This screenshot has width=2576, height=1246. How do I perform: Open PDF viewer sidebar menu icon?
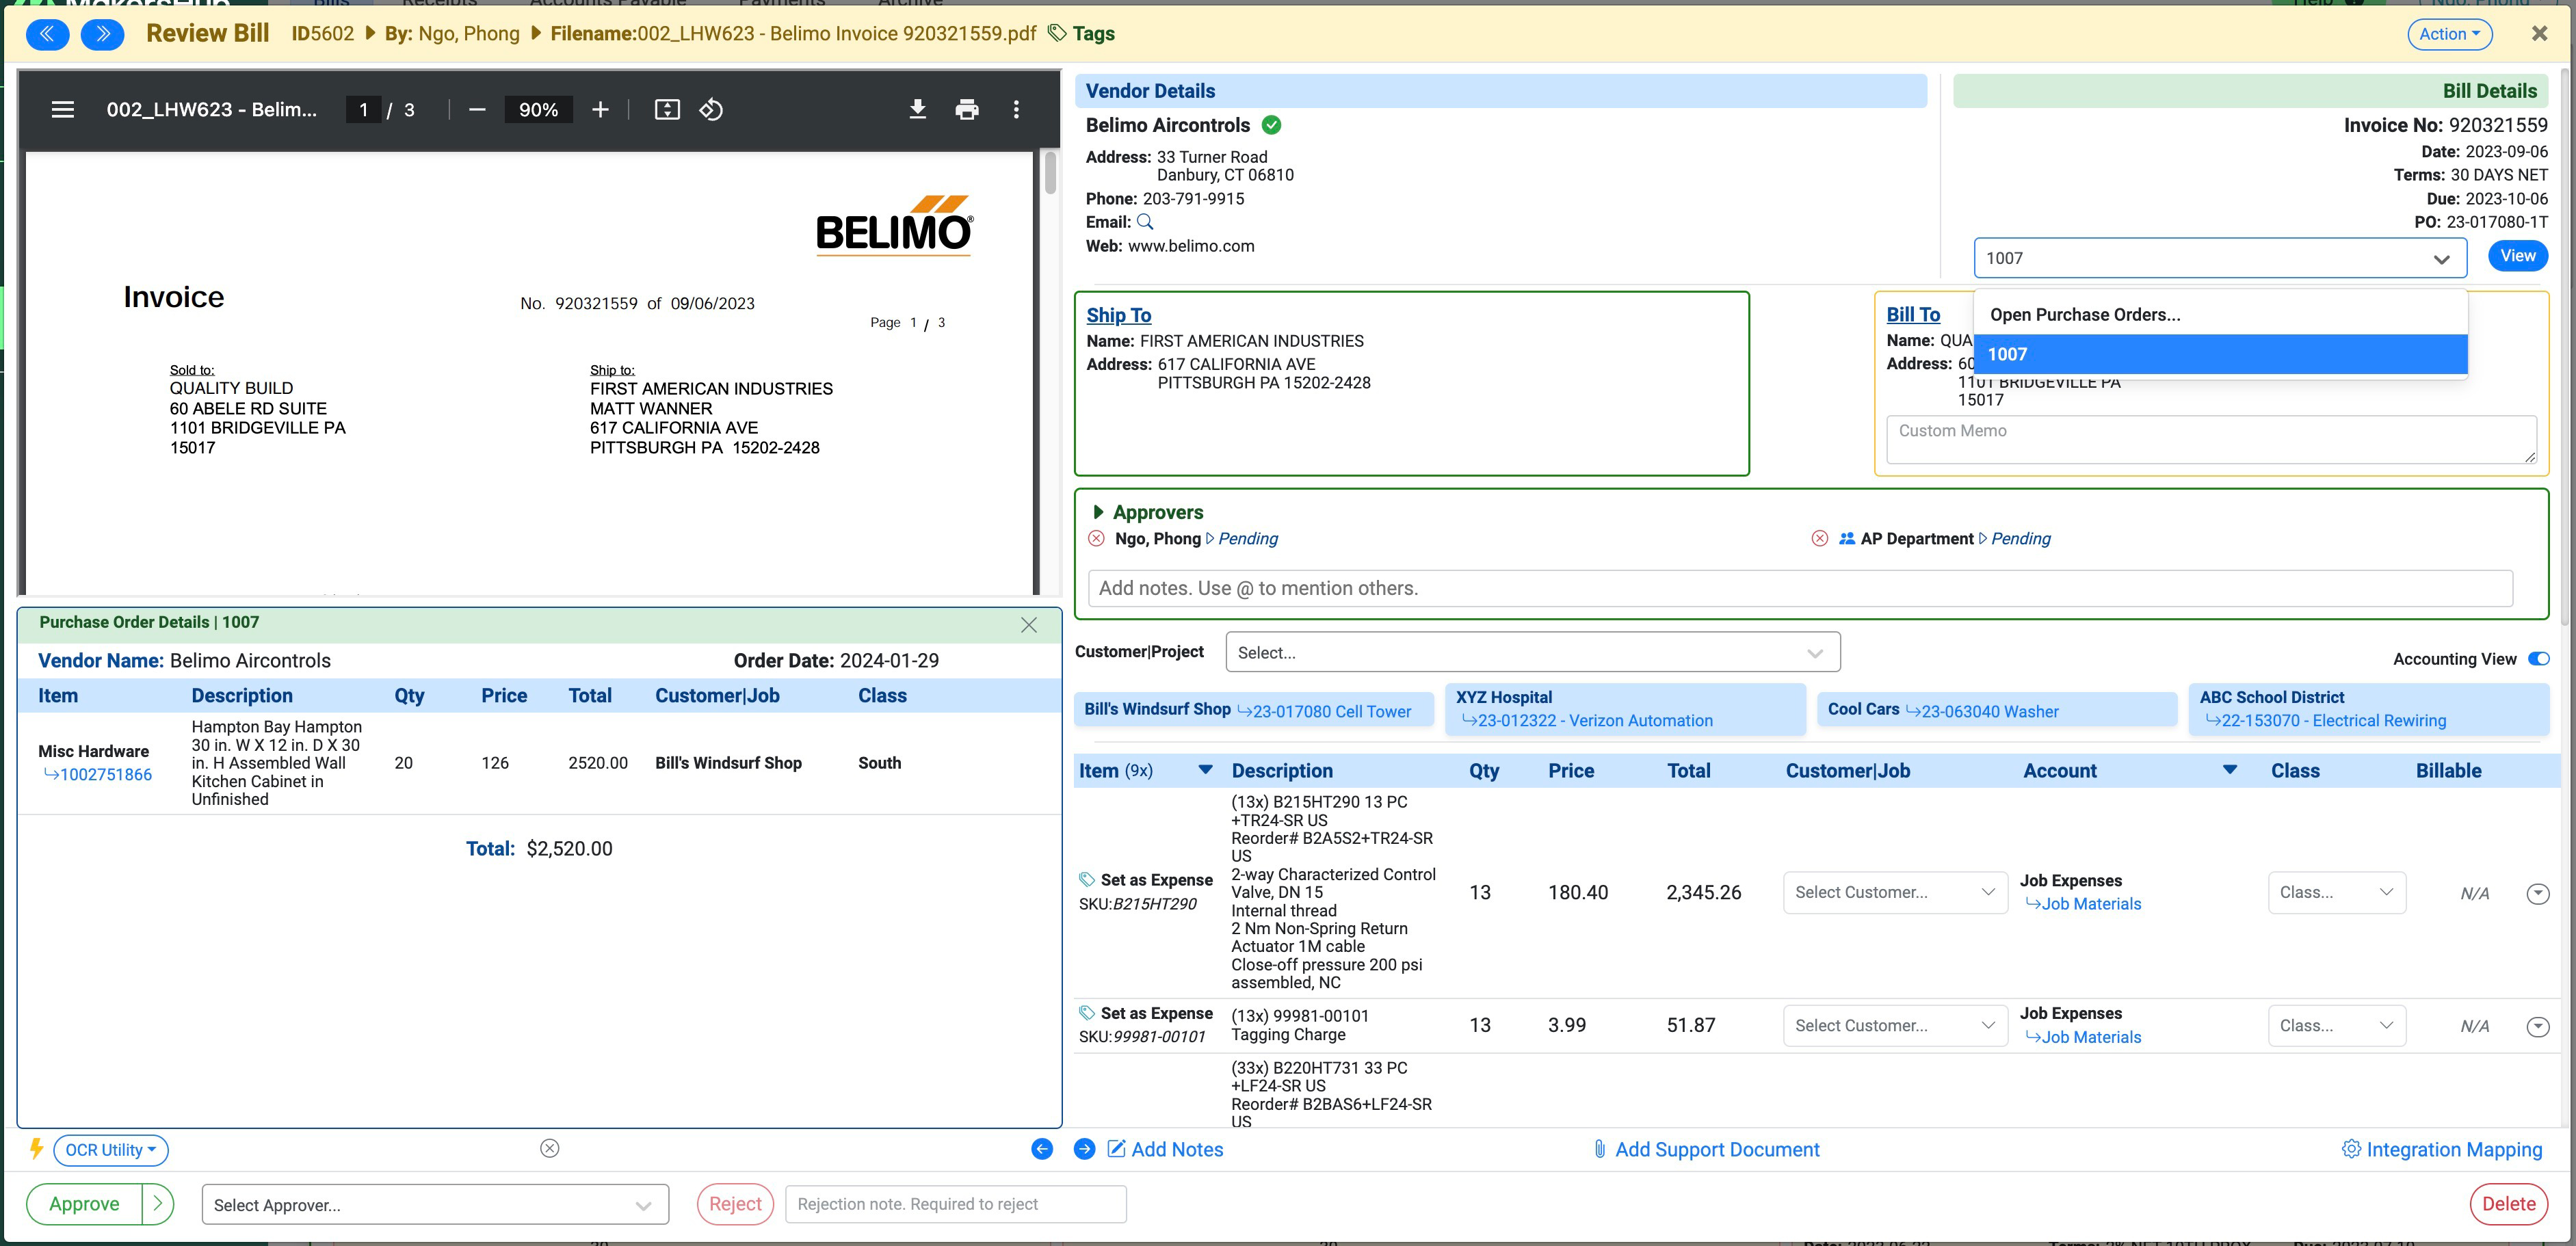pyautogui.click(x=63, y=109)
